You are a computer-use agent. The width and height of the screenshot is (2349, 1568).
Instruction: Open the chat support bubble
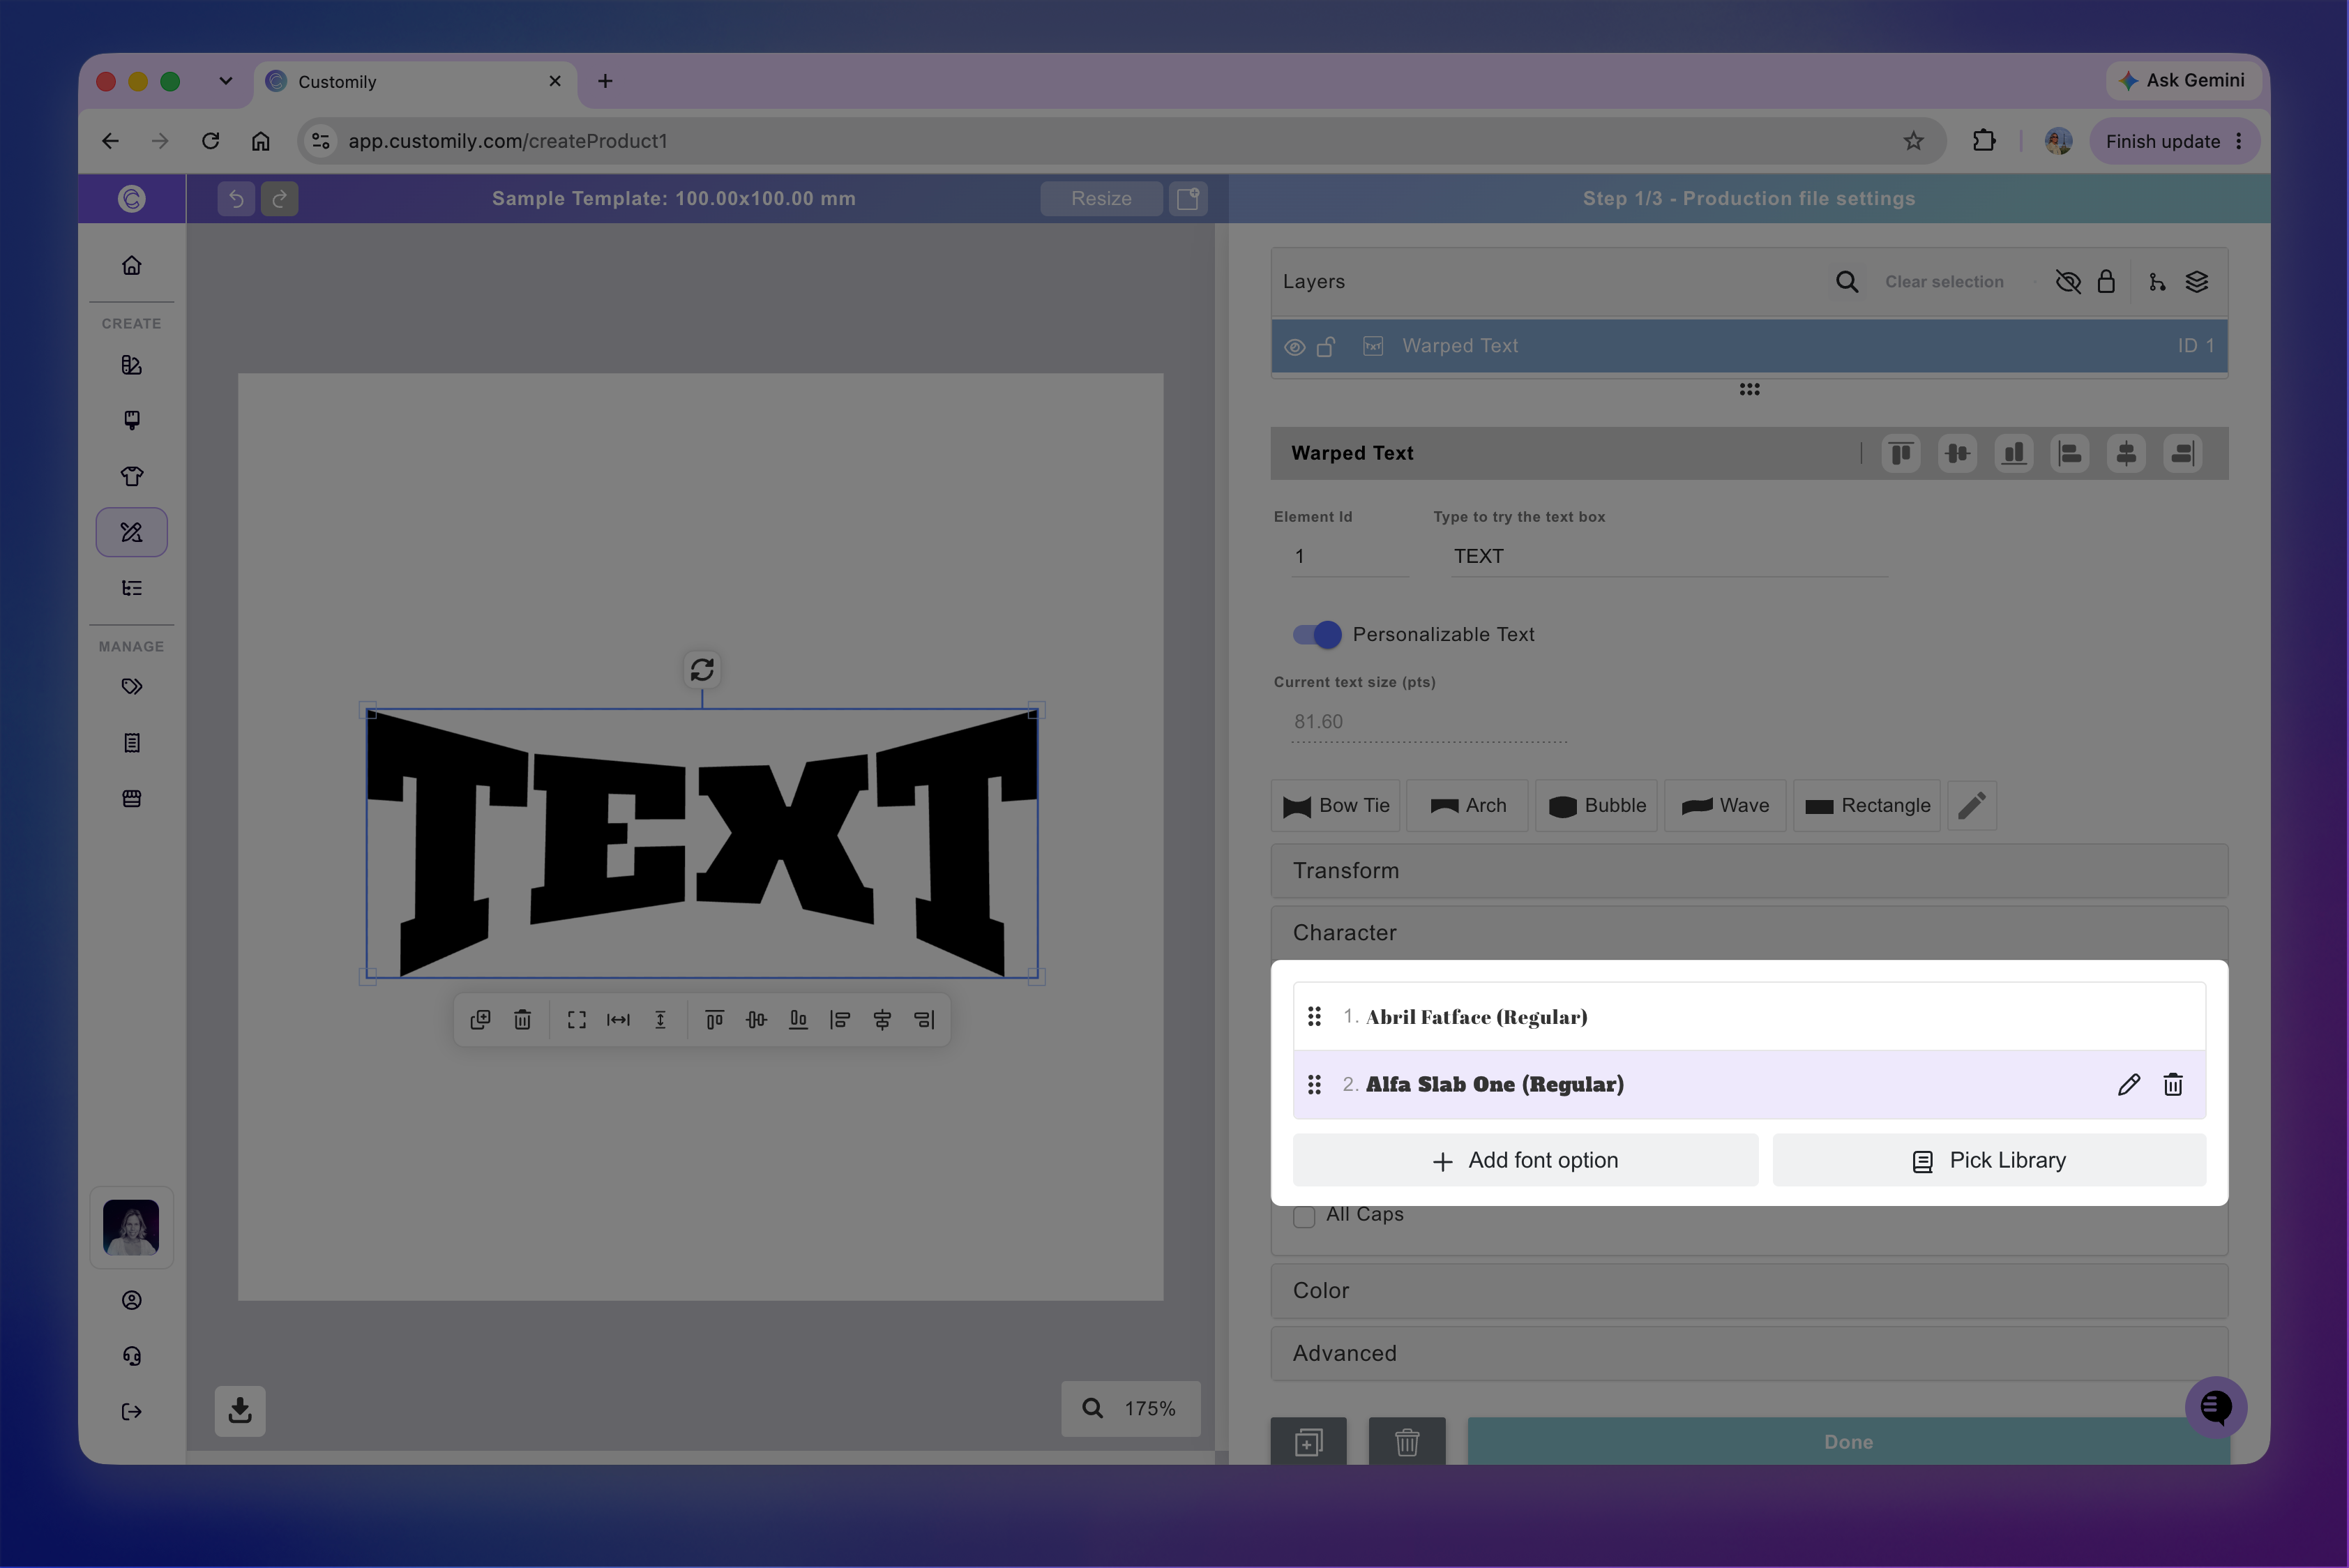coord(2216,1407)
